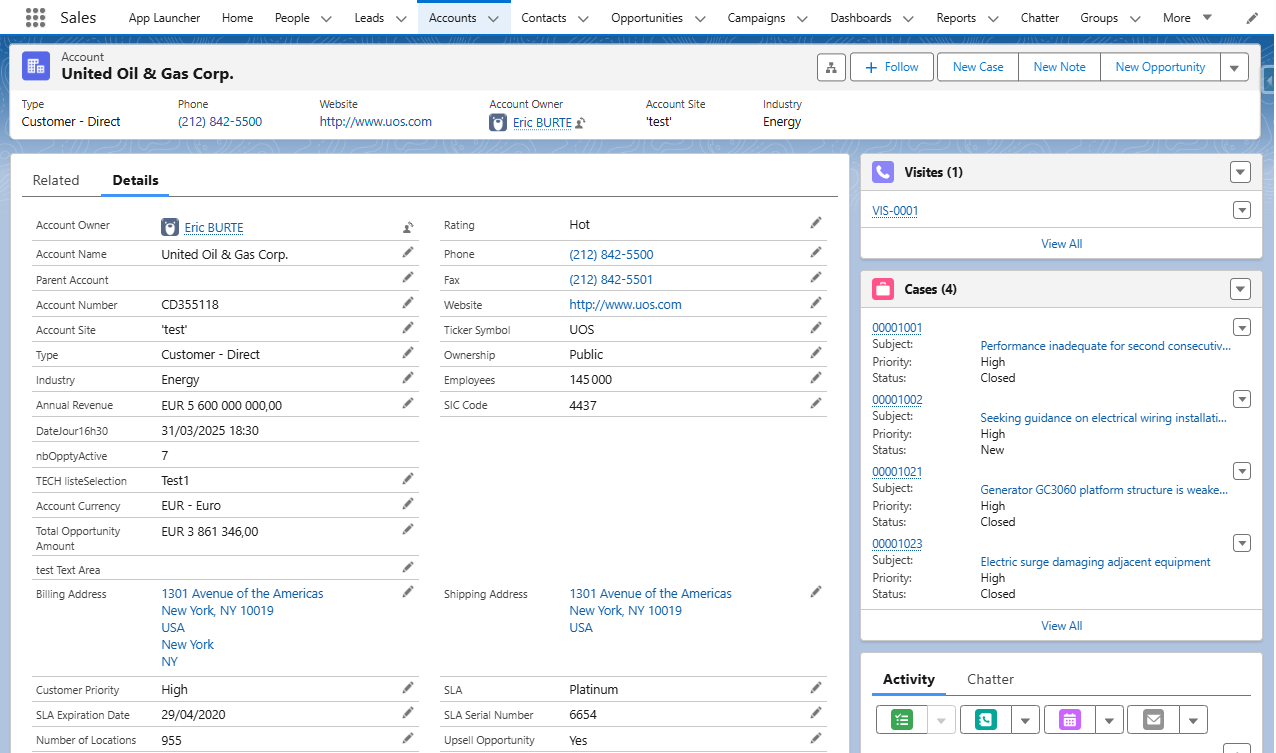The width and height of the screenshot is (1276, 753).
Task: Edit the Rating field pencil icon
Action: 815,222
